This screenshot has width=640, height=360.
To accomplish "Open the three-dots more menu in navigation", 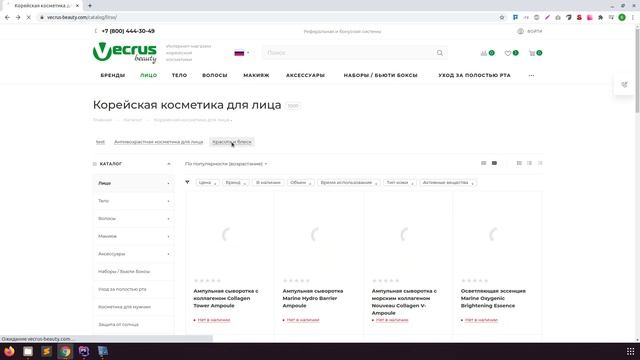I will [531, 76].
